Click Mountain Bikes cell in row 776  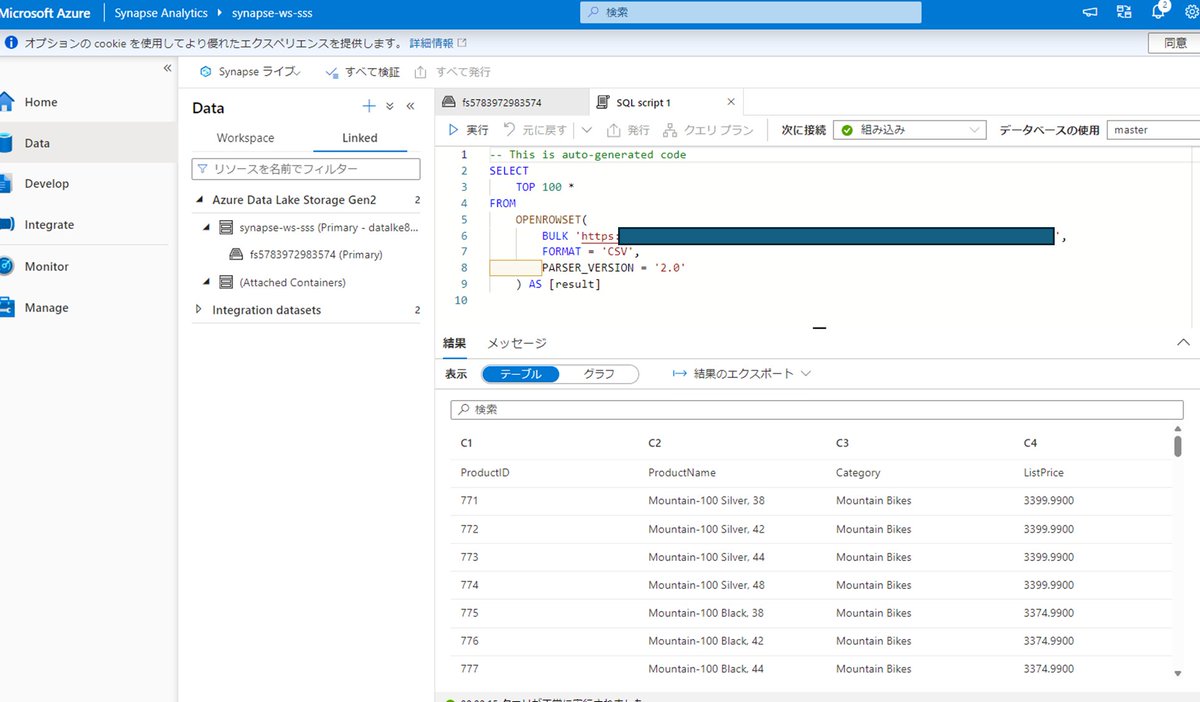pos(873,640)
